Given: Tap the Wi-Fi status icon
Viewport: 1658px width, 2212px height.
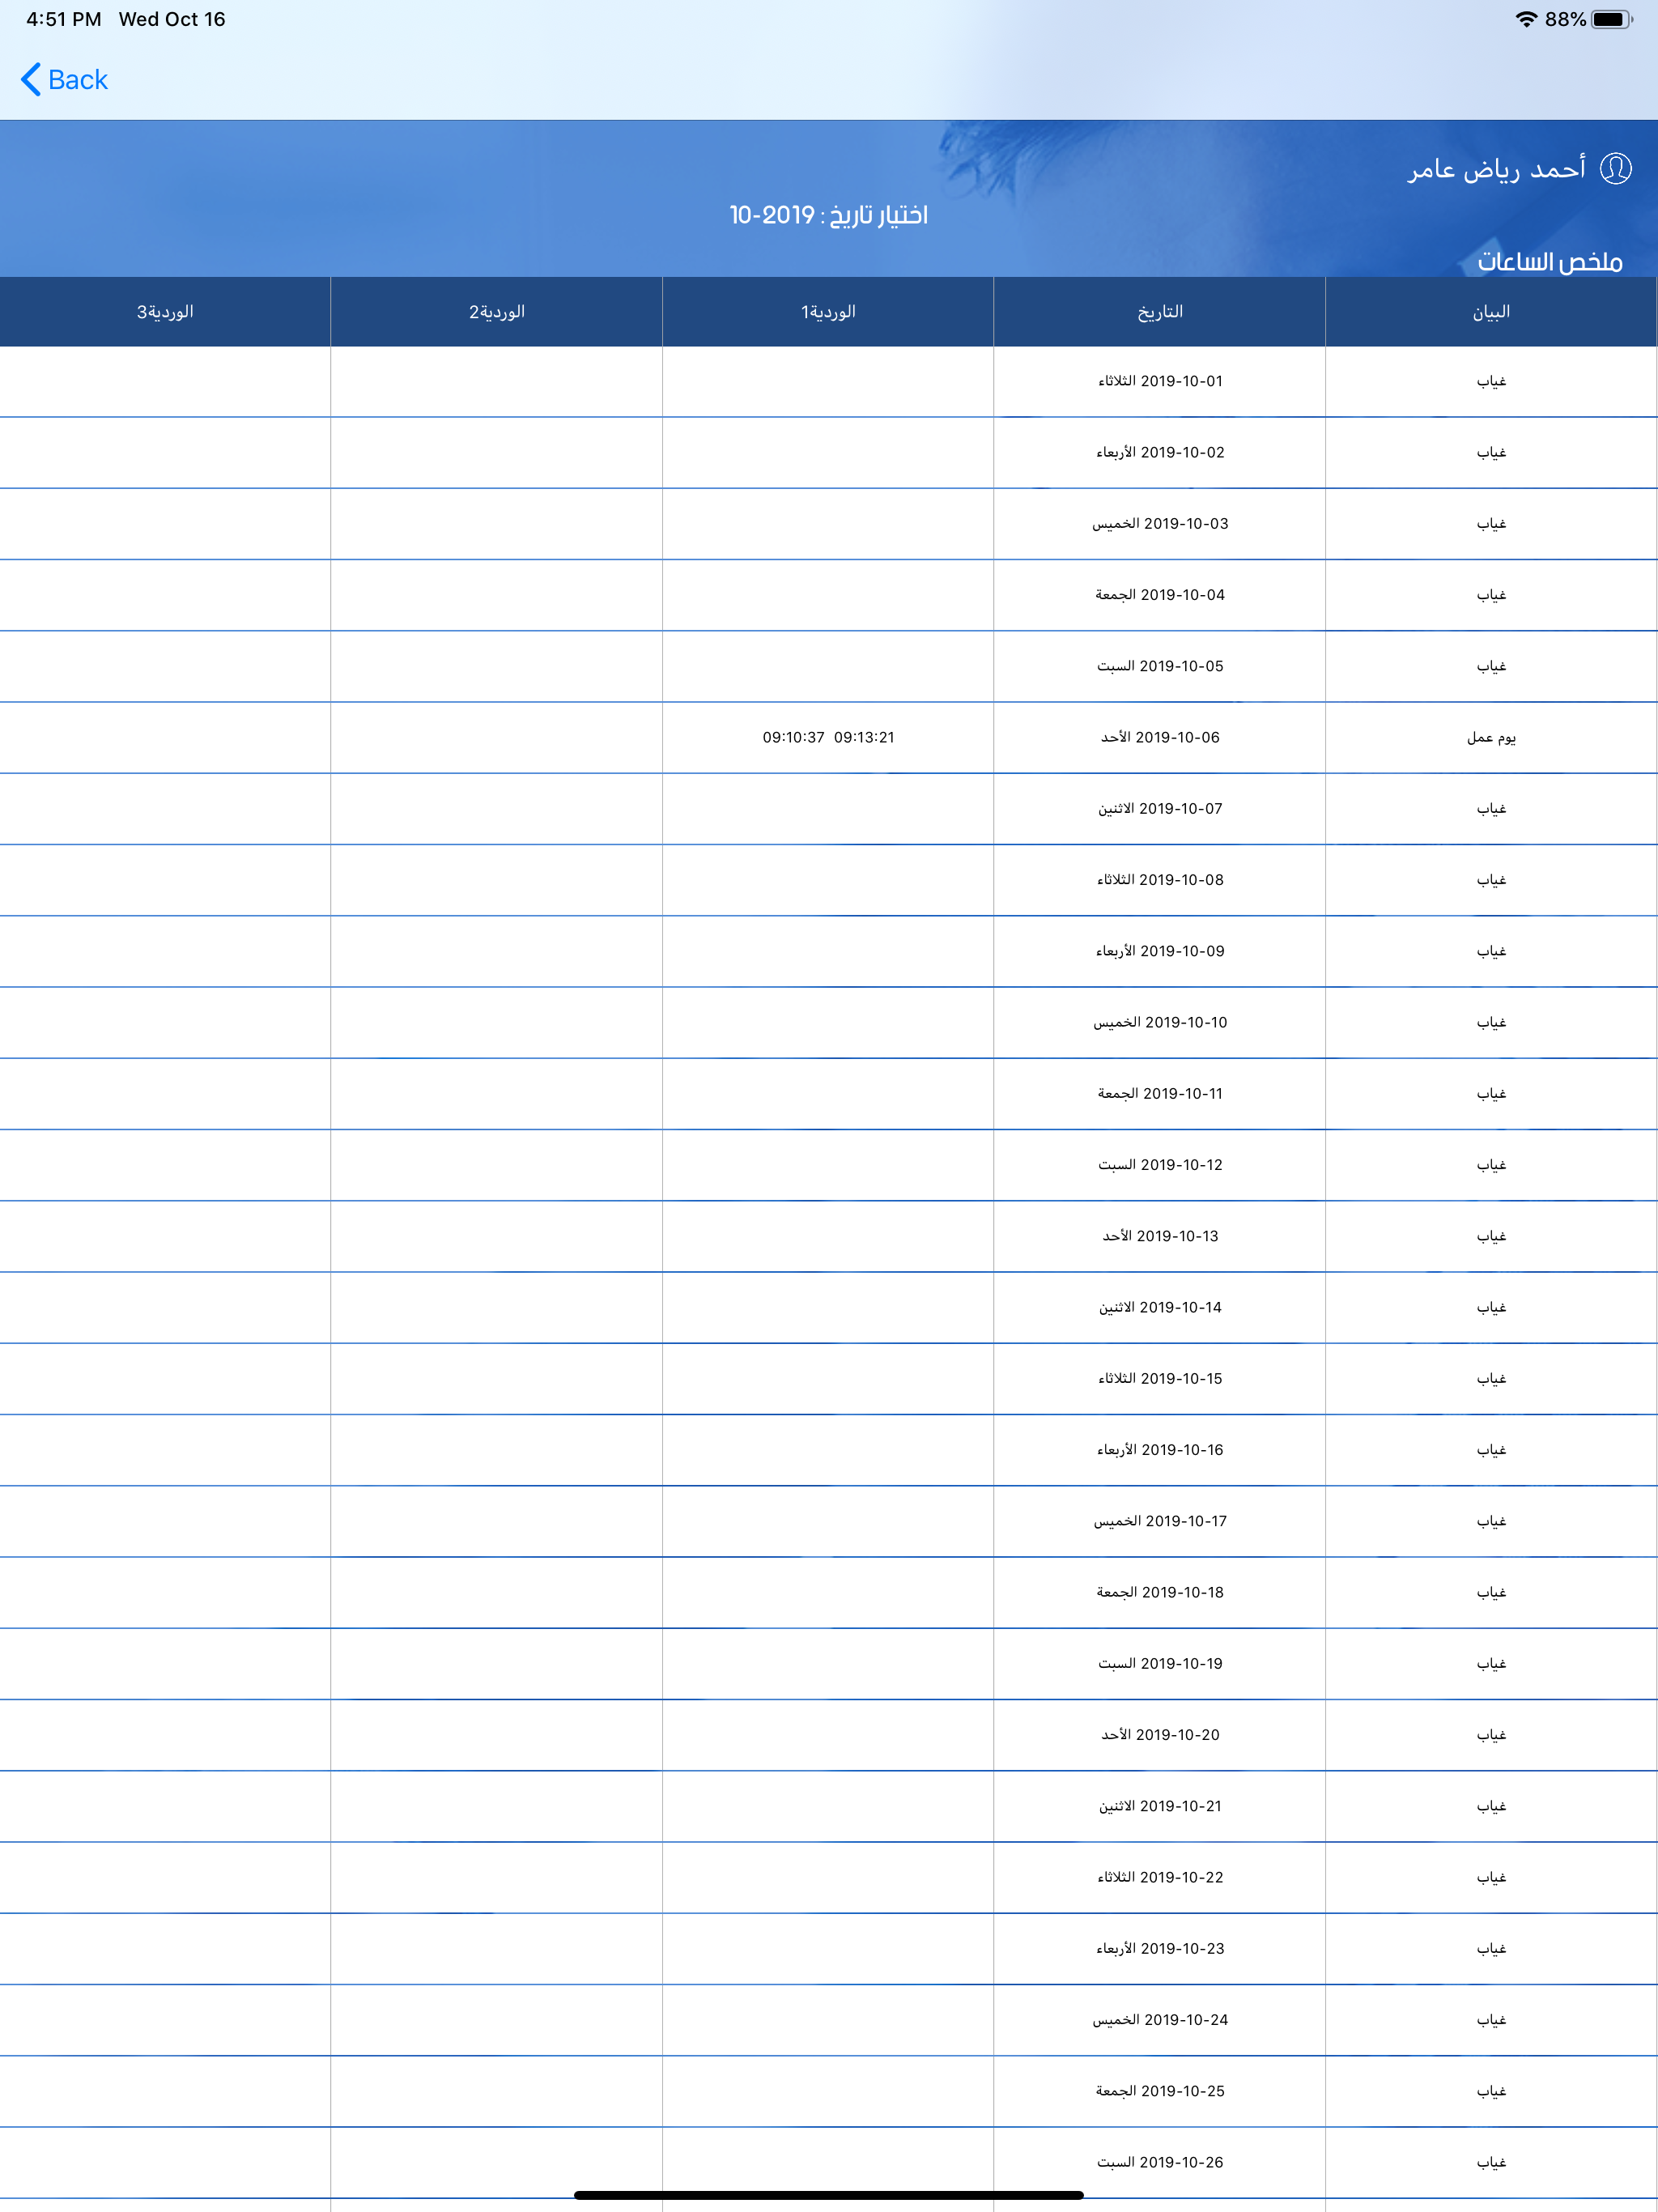Looking at the screenshot, I should pyautogui.click(x=1526, y=19).
